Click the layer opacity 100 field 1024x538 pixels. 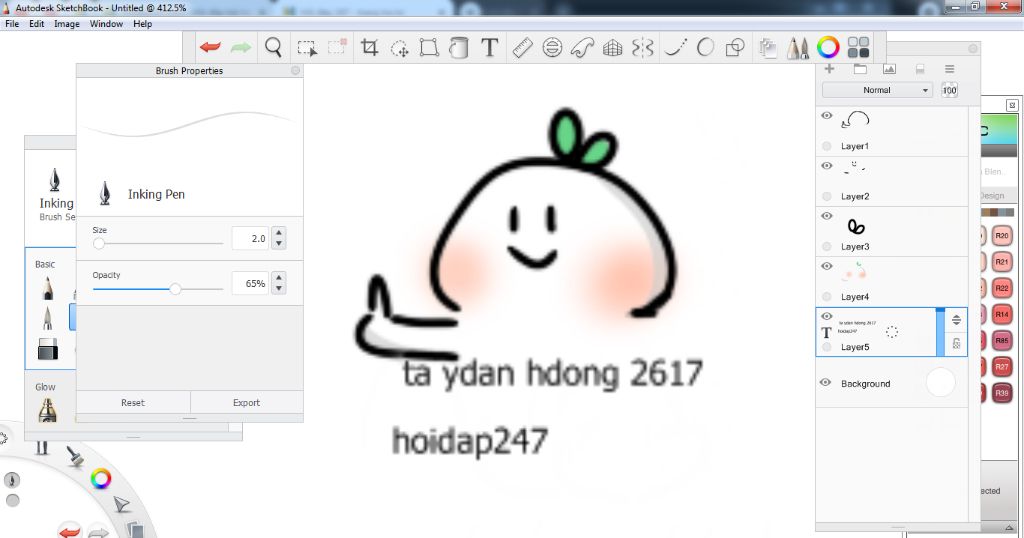click(950, 90)
